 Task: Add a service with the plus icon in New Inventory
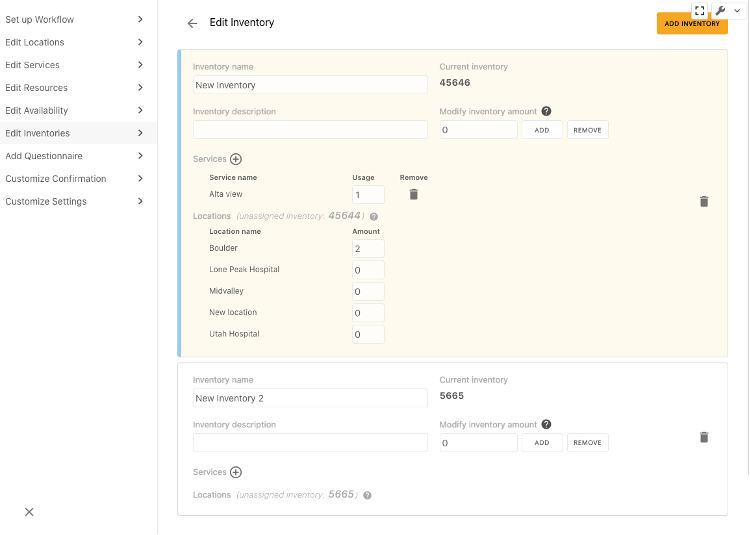[x=236, y=159]
